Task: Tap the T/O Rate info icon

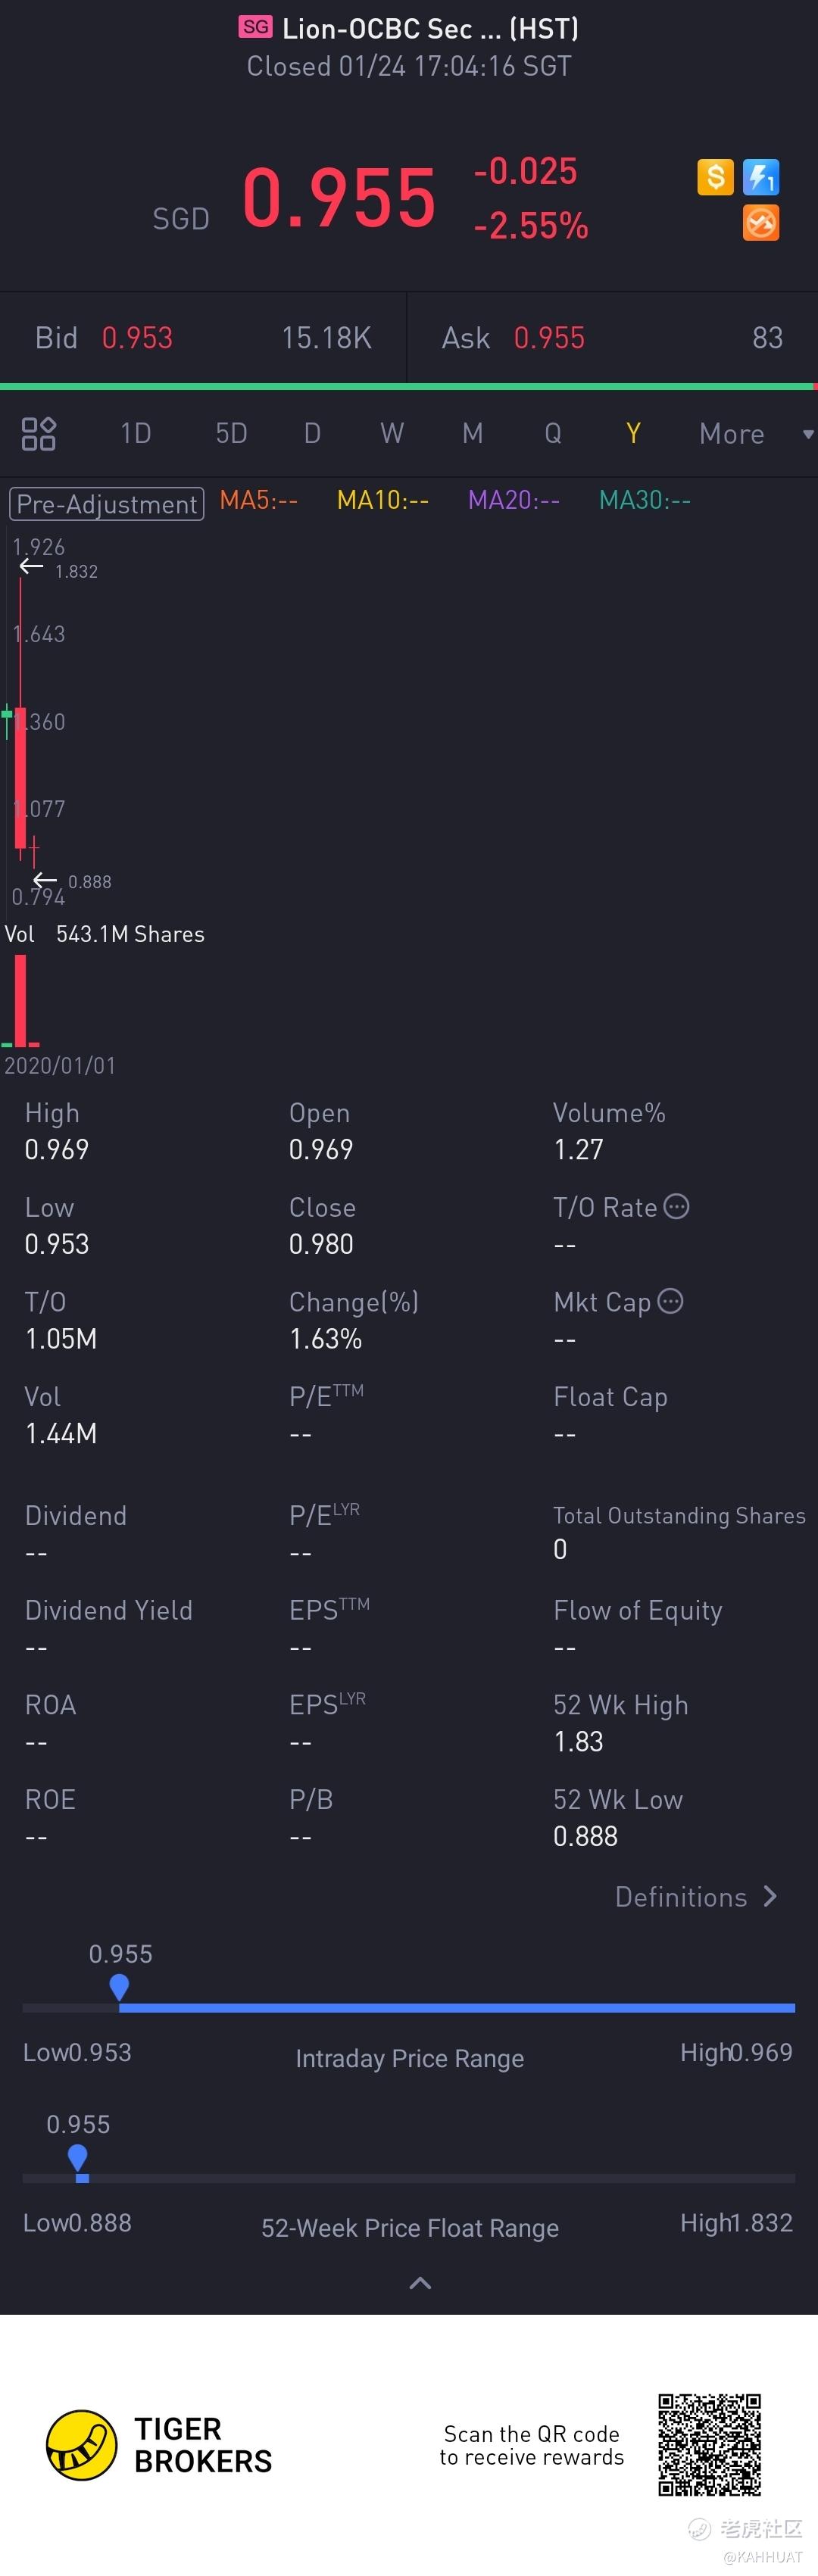Action: [x=677, y=1206]
